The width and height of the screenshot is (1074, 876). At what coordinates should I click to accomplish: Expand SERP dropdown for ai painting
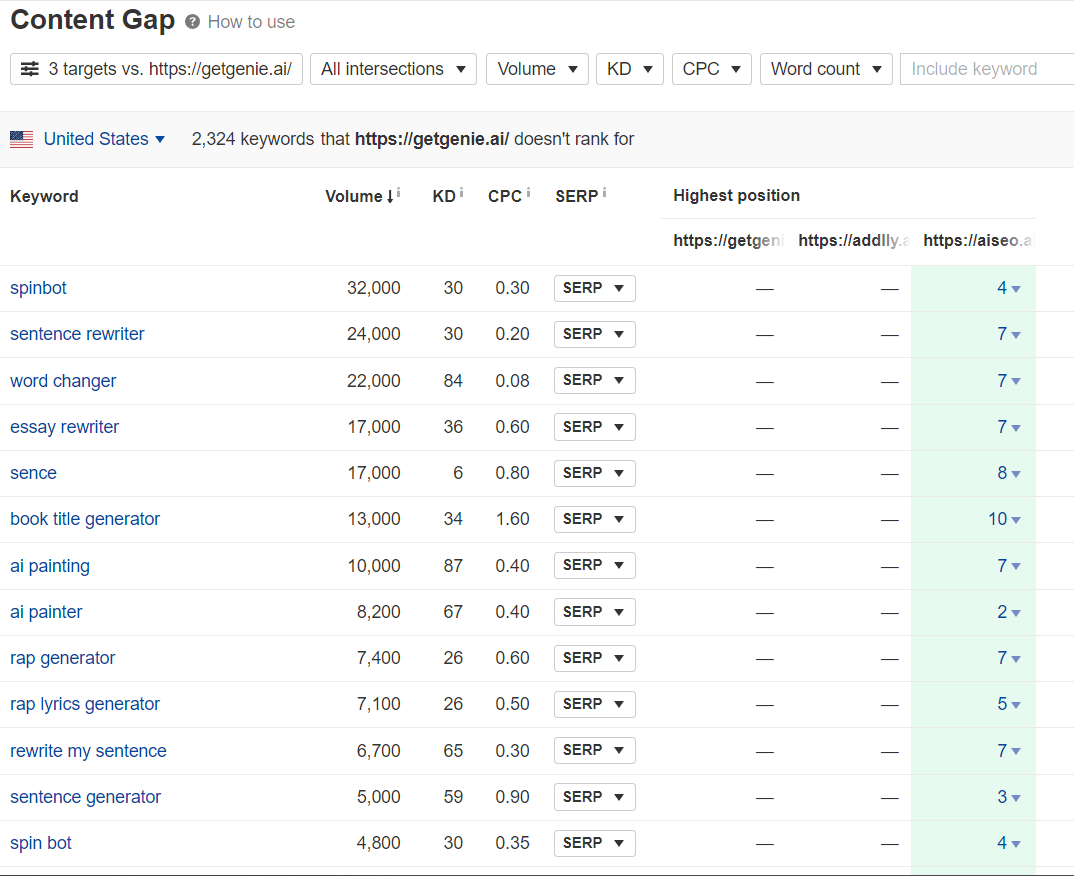tap(595, 565)
